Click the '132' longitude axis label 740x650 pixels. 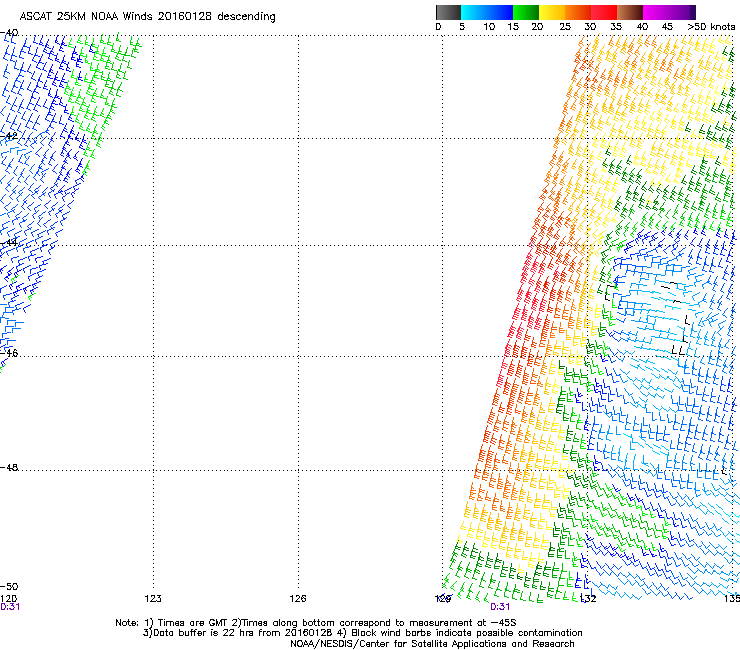point(588,599)
